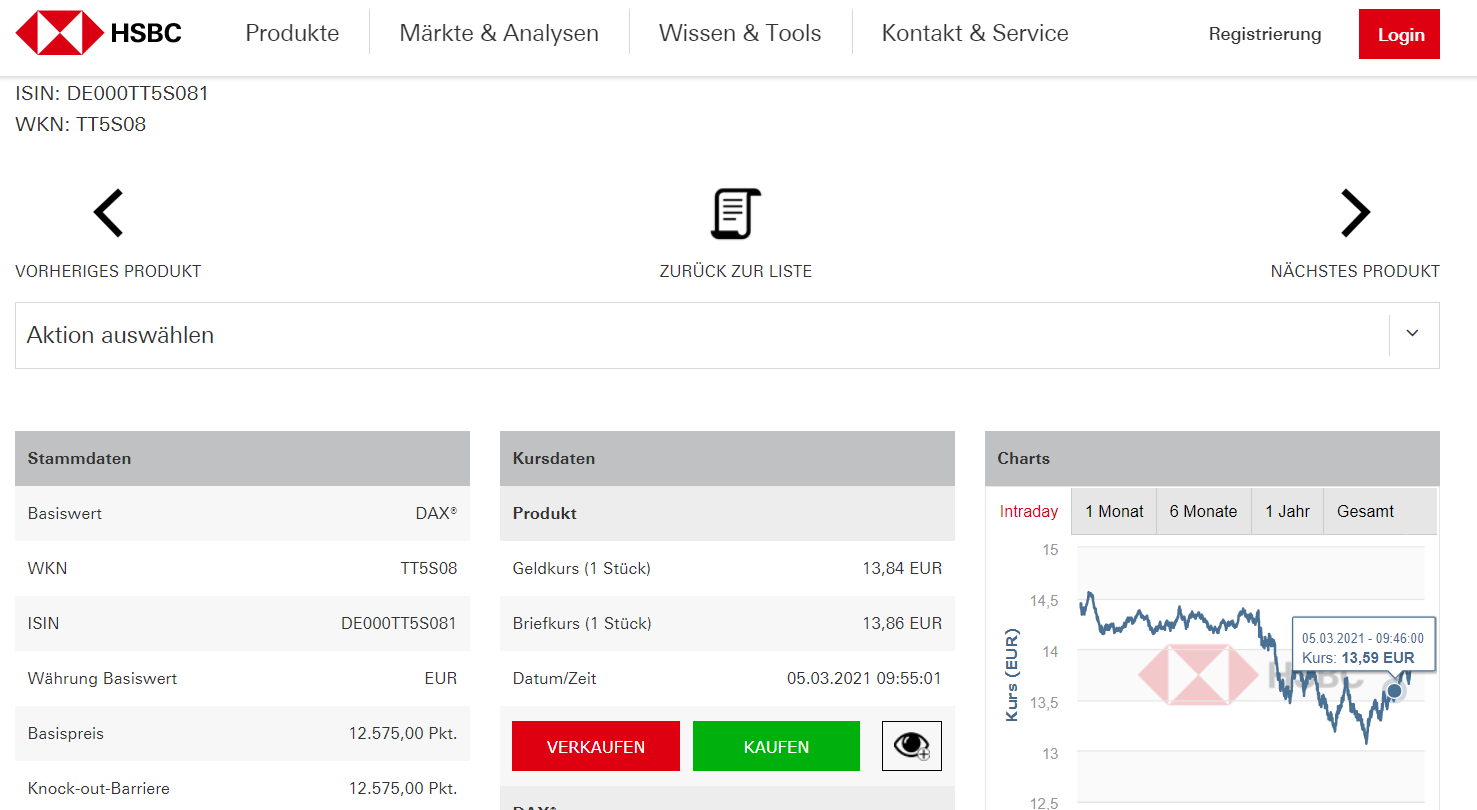Click the Basispreis value 12.575,00 Pkt.

pos(403,733)
